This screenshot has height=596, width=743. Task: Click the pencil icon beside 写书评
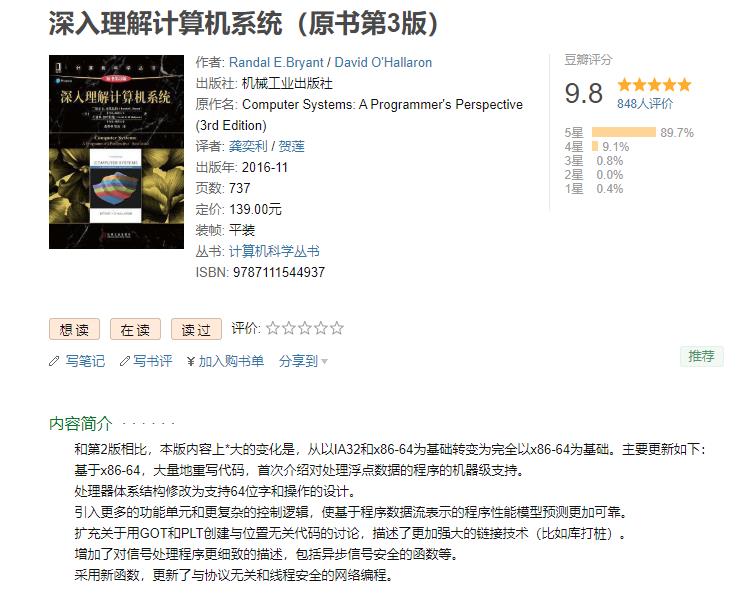point(125,361)
